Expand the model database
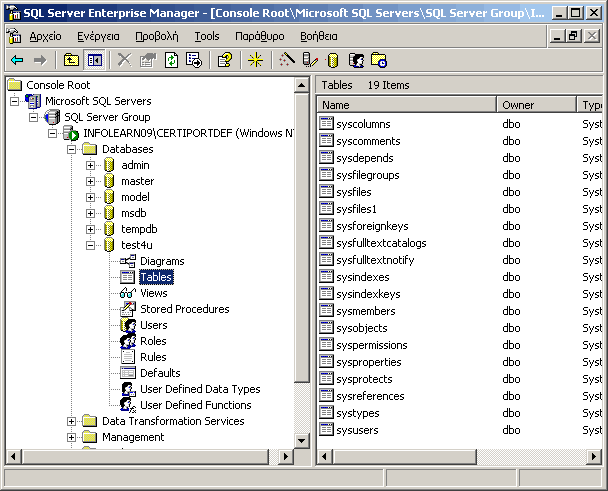 click(90, 197)
